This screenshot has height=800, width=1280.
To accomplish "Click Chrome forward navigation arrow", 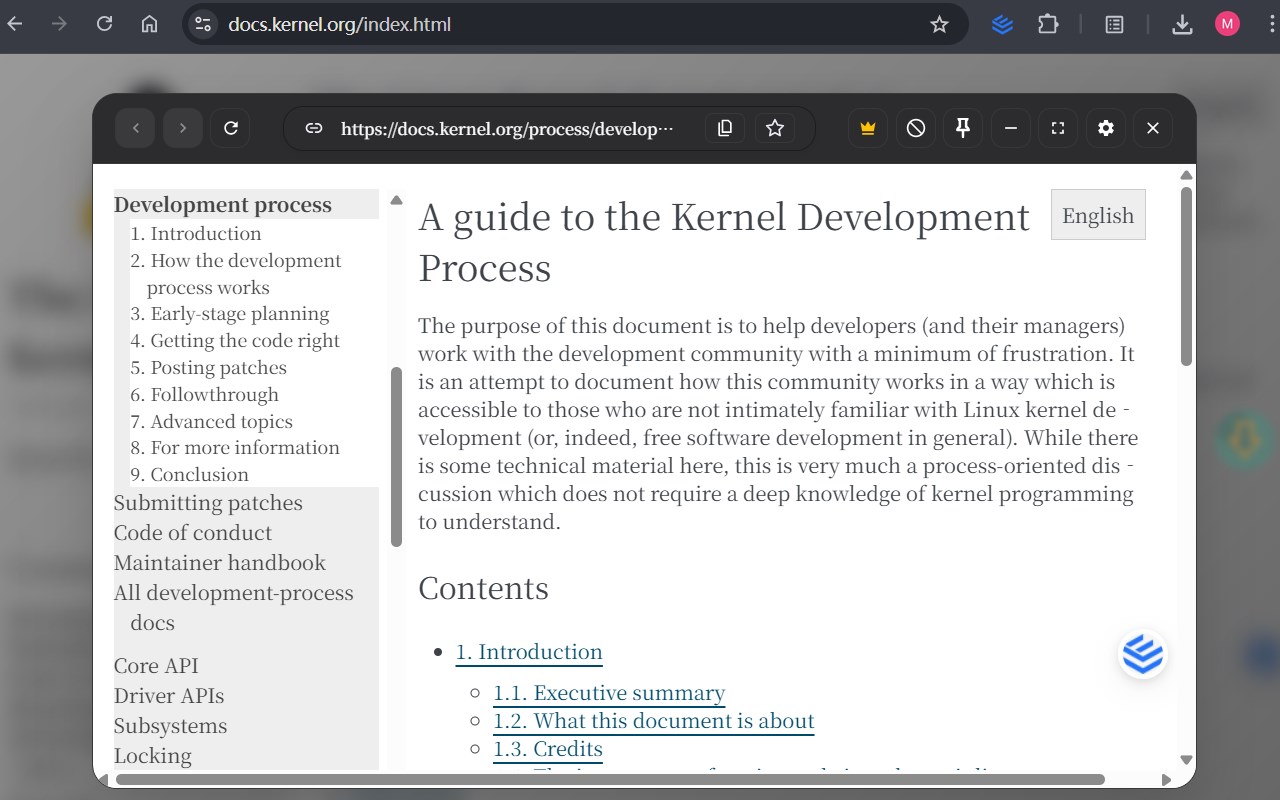I will 59,24.
